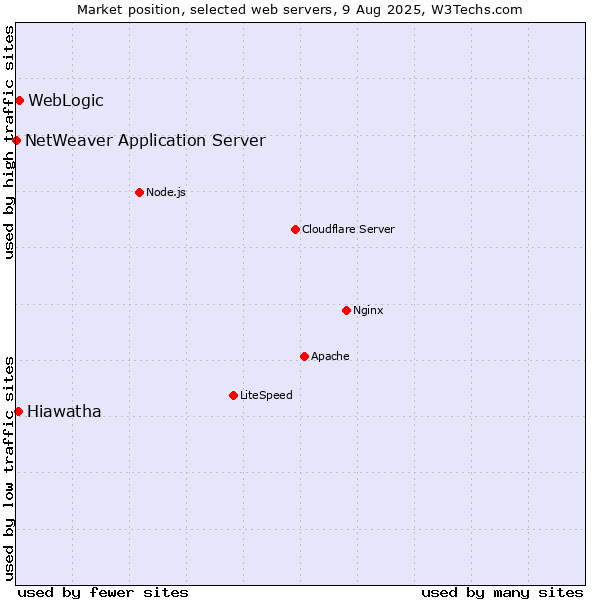Click the 'used by many sites' axis label

pyautogui.click(x=502, y=593)
